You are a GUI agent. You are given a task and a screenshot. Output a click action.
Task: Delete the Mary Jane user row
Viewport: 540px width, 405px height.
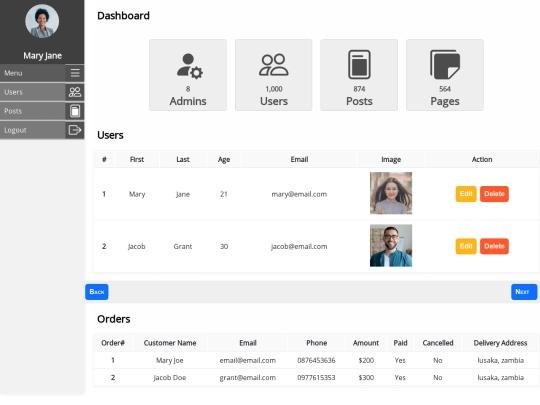point(494,194)
